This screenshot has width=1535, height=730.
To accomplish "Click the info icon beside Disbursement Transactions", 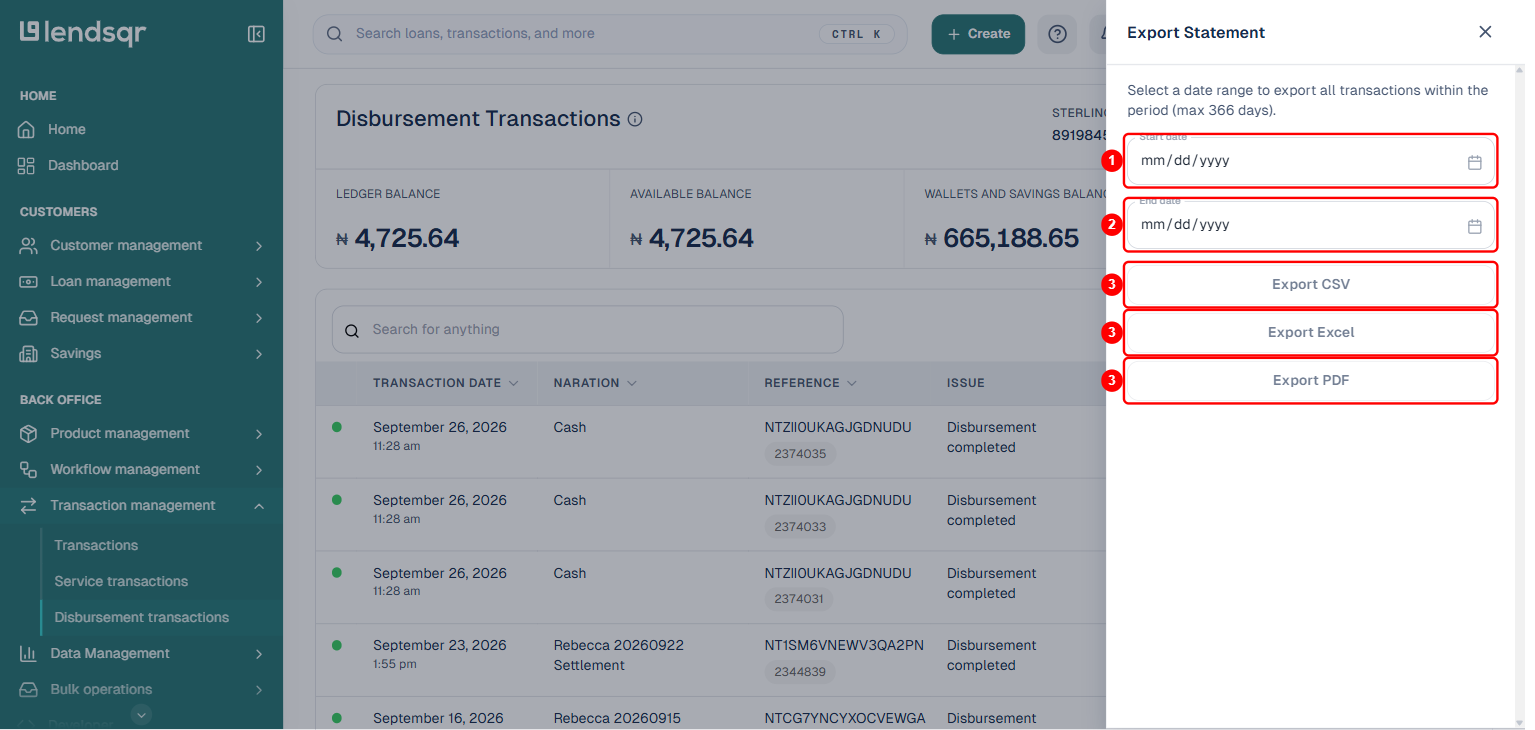I will (635, 119).
